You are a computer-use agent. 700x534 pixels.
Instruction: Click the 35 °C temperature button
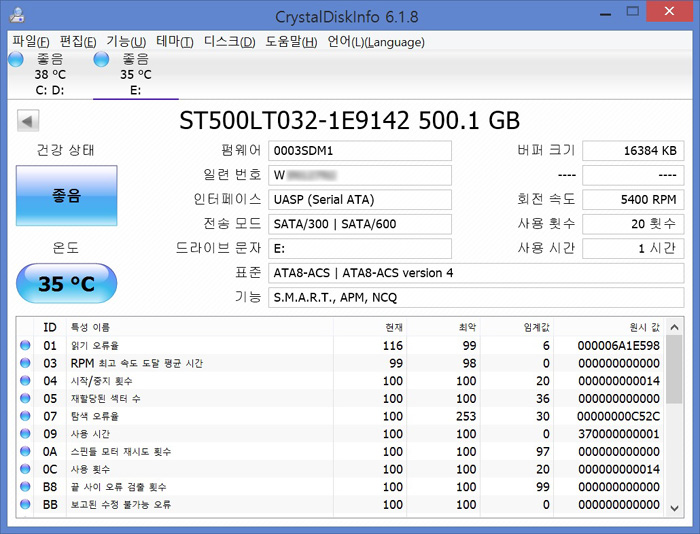click(67, 283)
